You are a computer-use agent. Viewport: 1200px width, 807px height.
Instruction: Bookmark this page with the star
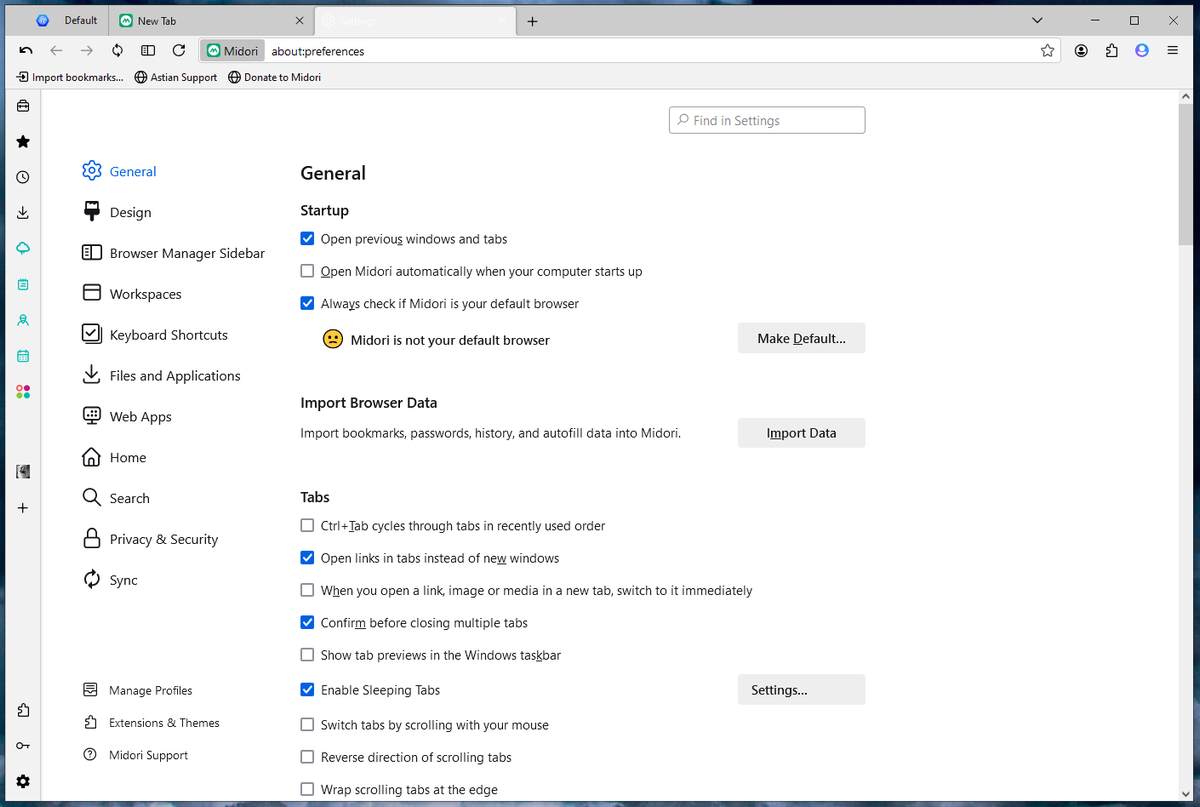(1047, 50)
